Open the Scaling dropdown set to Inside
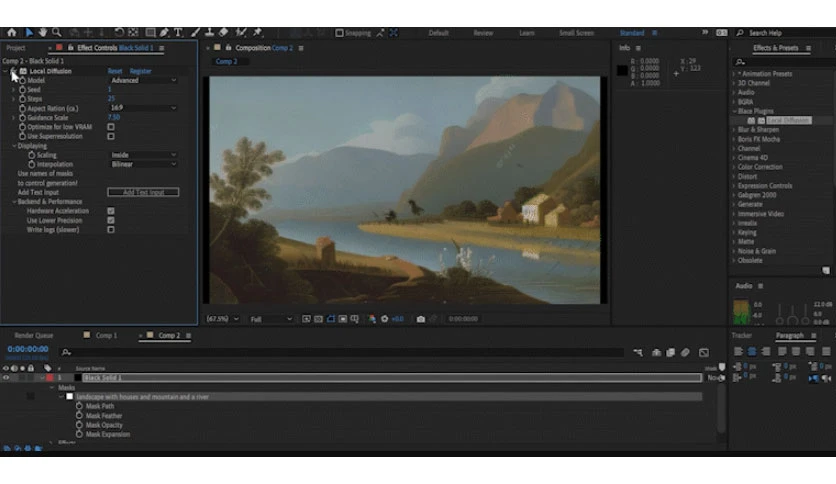This screenshot has height=484, width=836. click(143, 155)
